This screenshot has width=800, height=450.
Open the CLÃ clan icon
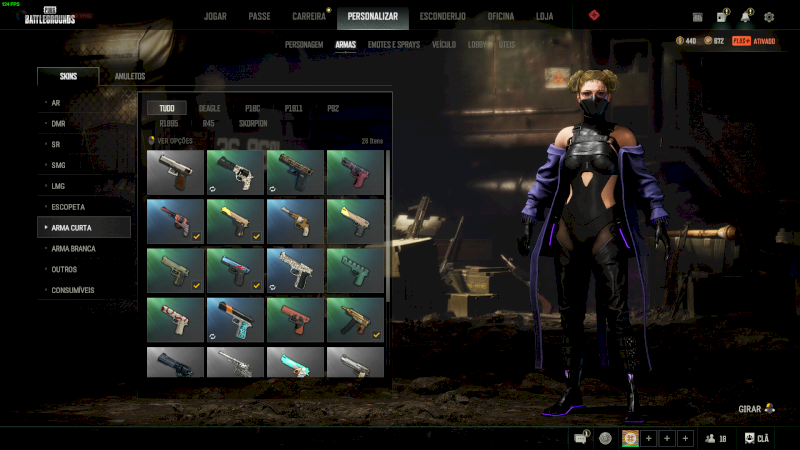749,438
